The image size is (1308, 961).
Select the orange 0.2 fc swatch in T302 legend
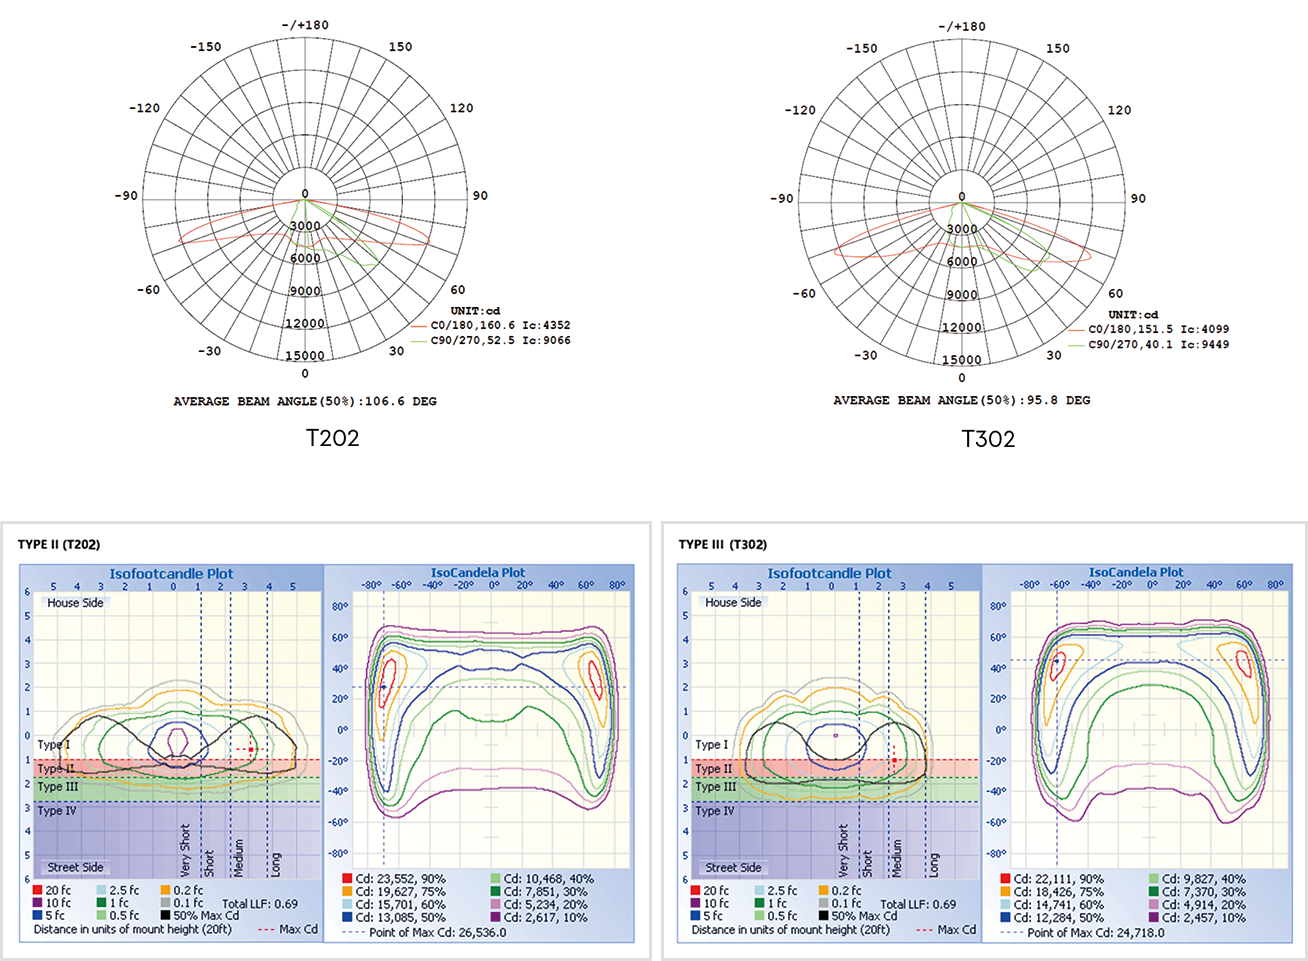824,891
